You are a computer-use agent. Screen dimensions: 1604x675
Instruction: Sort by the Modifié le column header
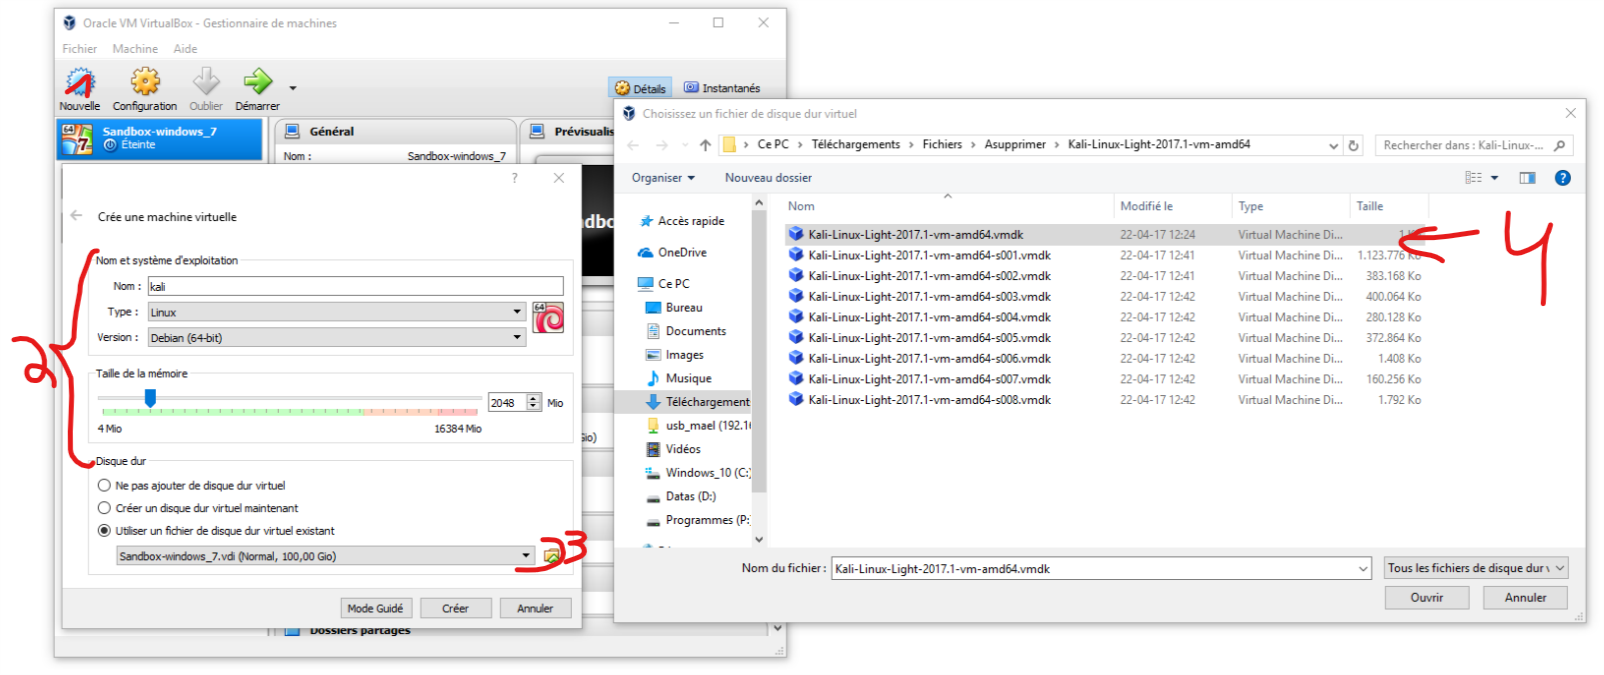tap(1146, 206)
